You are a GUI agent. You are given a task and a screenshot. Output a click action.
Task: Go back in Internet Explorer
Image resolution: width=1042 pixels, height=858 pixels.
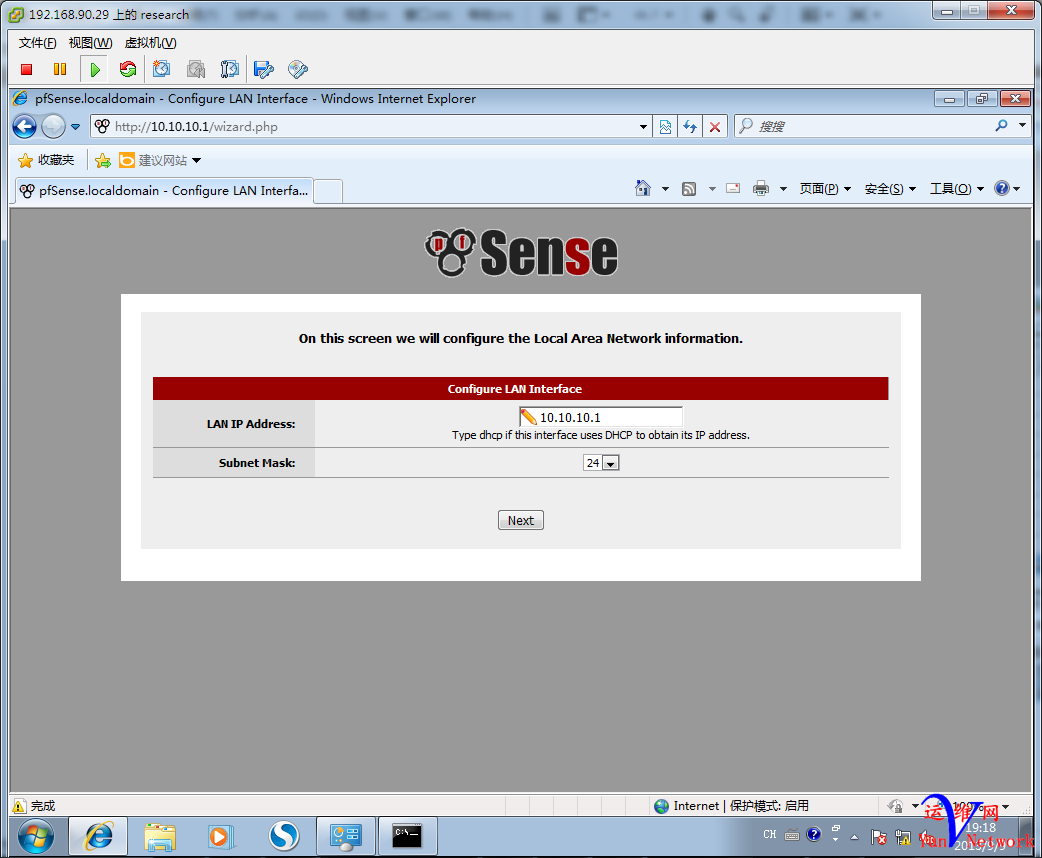pyautogui.click(x=25, y=126)
